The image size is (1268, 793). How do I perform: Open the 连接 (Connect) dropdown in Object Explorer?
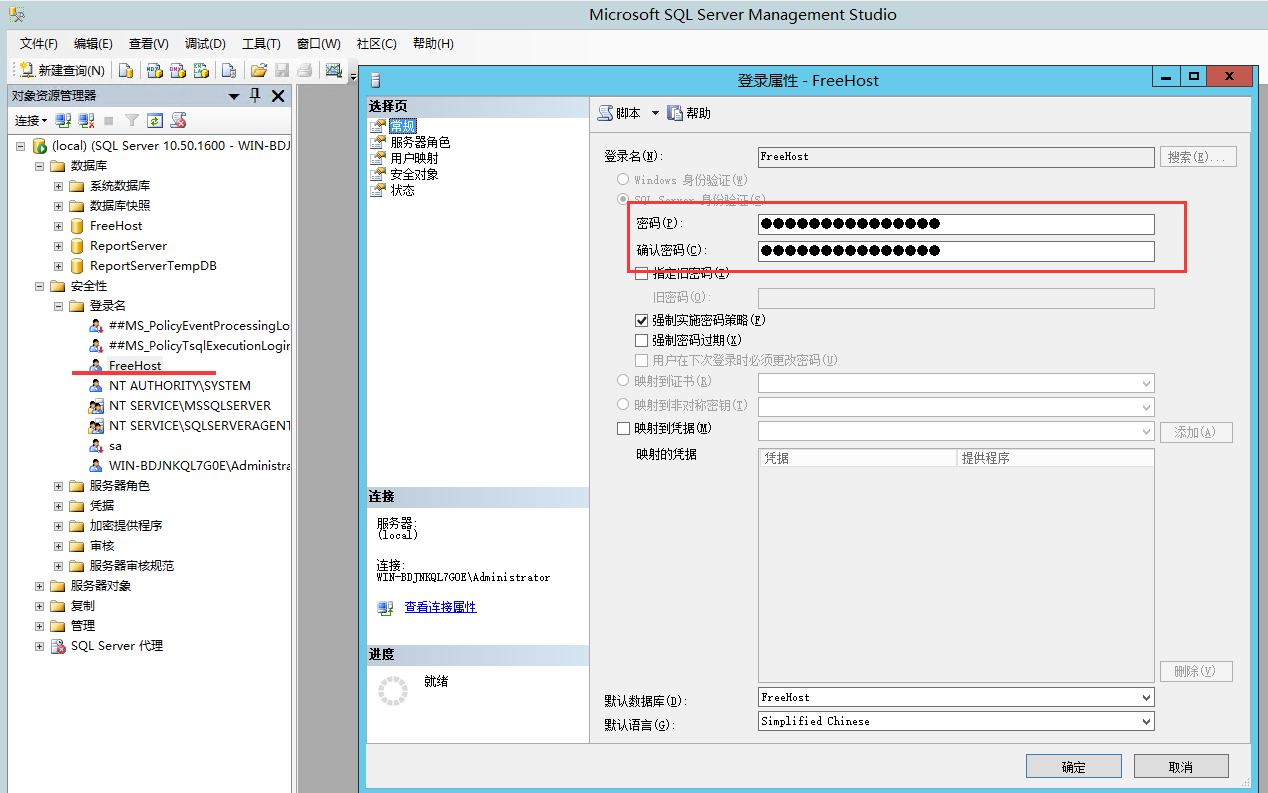pyautogui.click(x=31, y=120)
